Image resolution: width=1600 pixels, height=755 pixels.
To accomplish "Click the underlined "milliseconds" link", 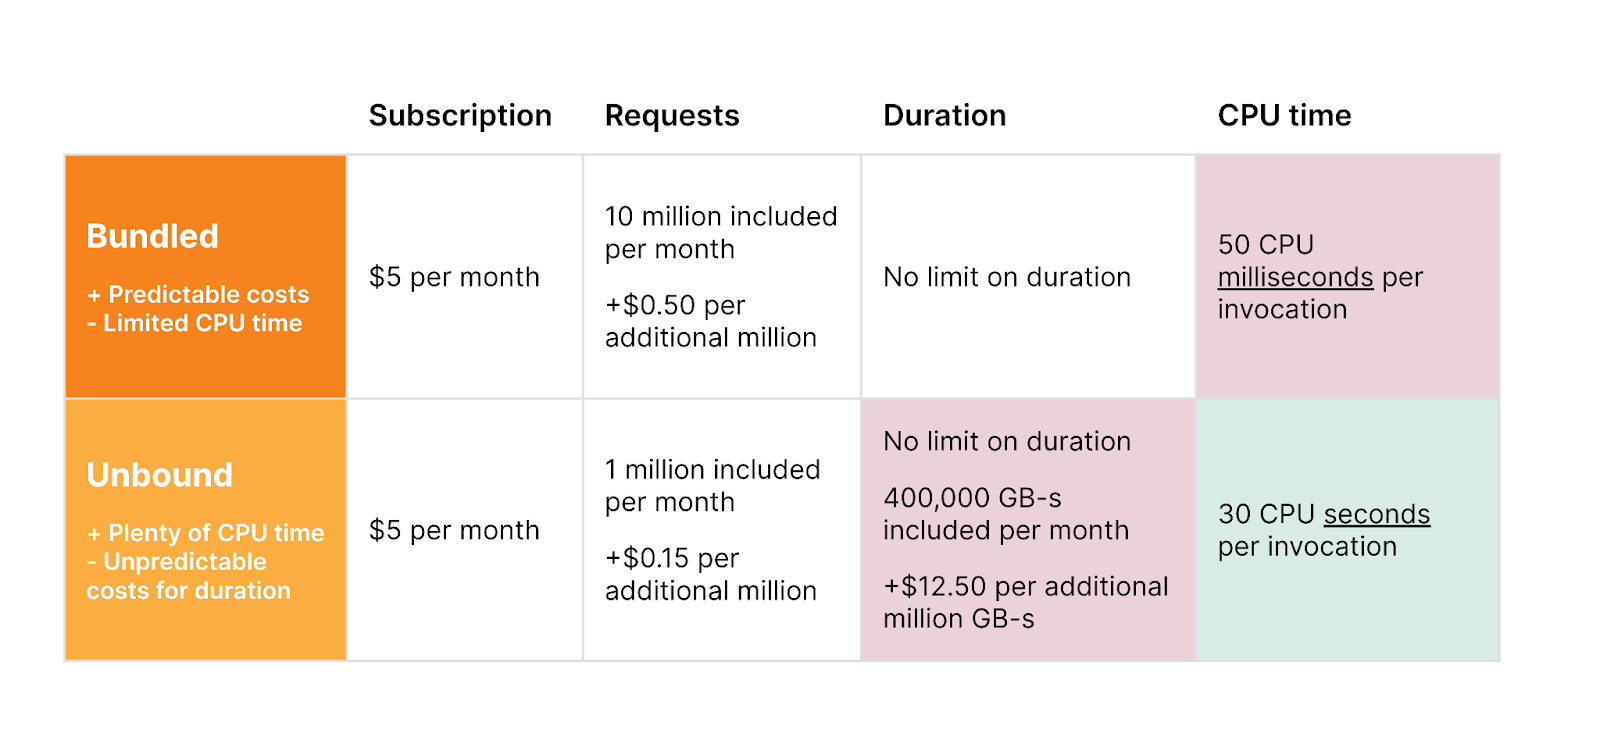I will (1295, 277).
